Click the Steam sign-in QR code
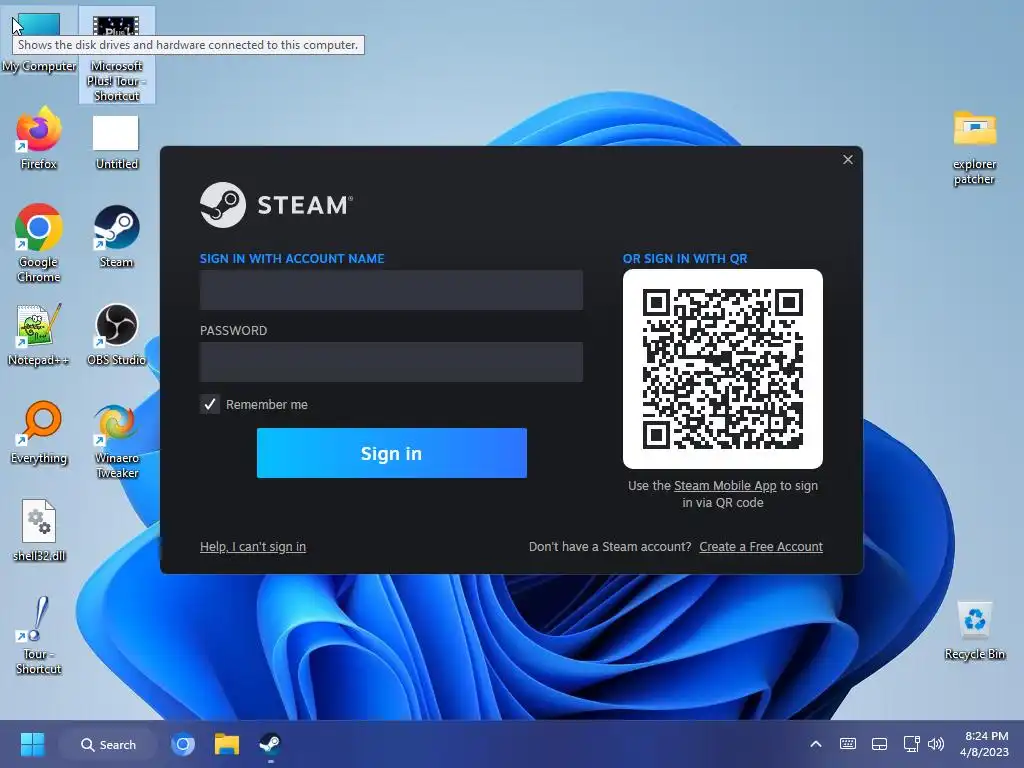 (x=723, y=369)
